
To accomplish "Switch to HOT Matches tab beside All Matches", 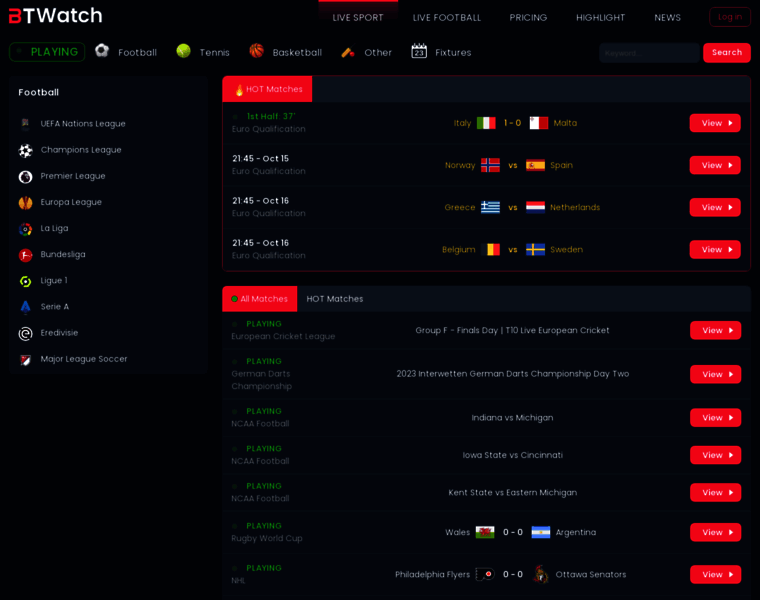I will tap(334, 299).
